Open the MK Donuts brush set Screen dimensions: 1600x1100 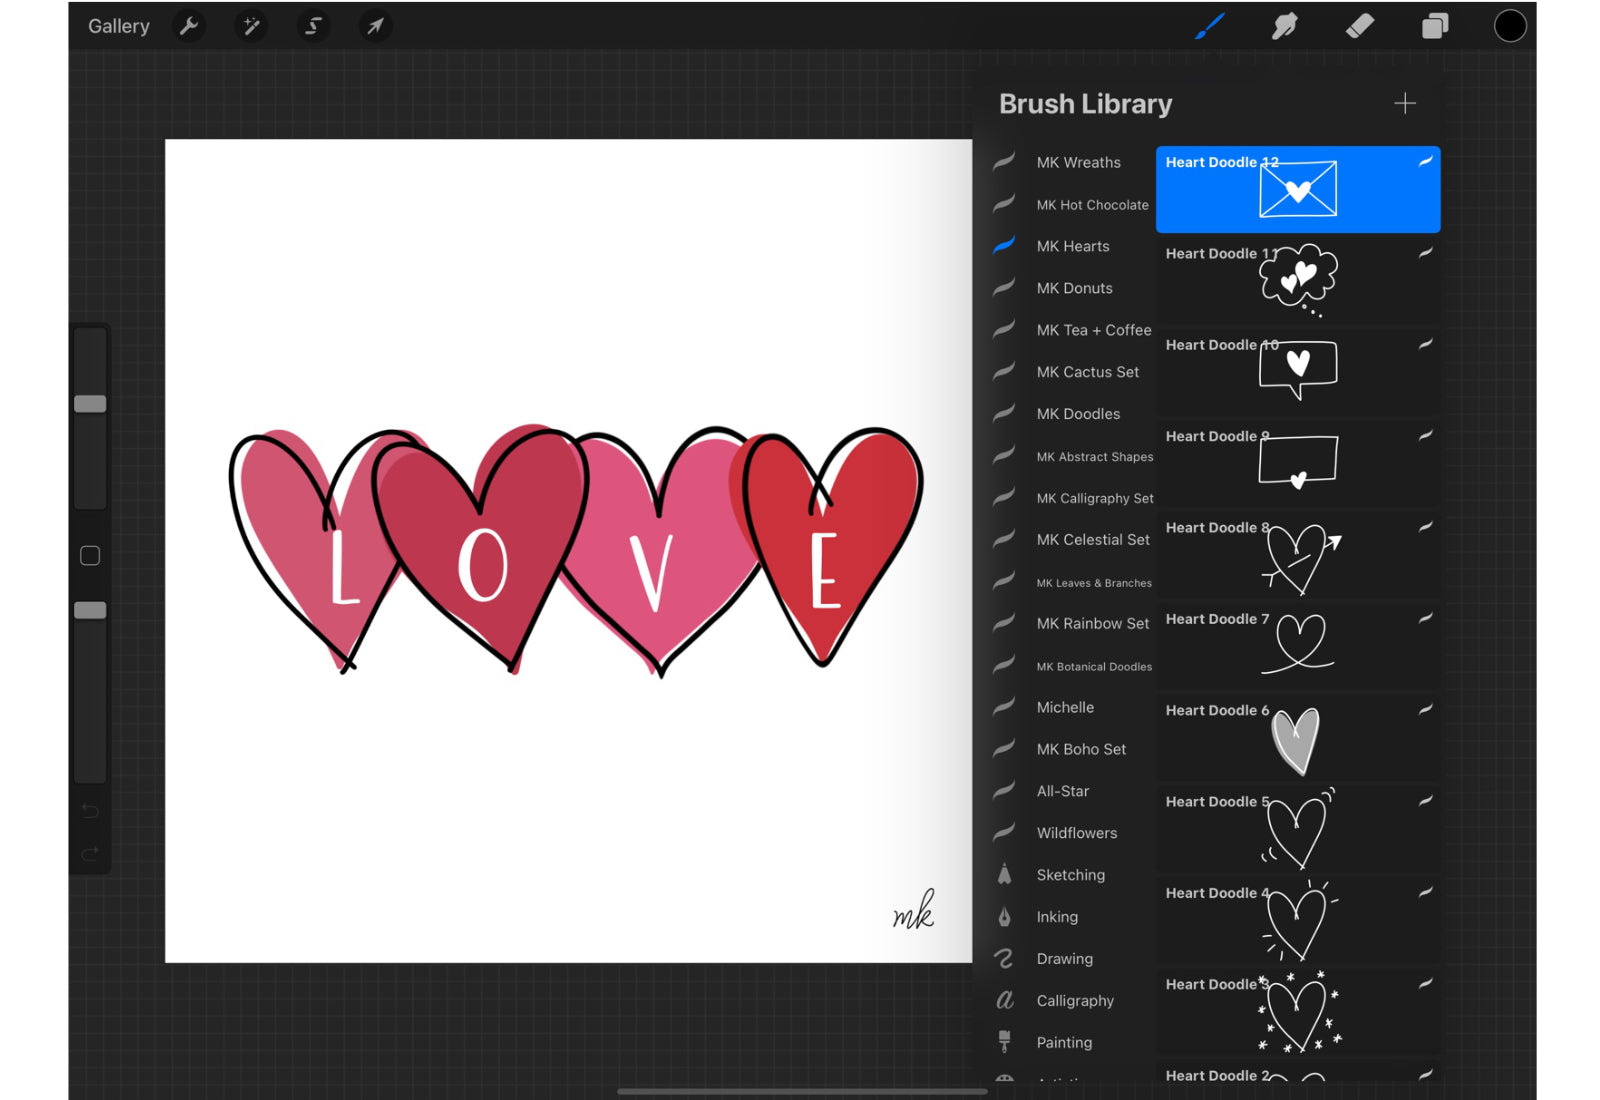pos(1073,288)
